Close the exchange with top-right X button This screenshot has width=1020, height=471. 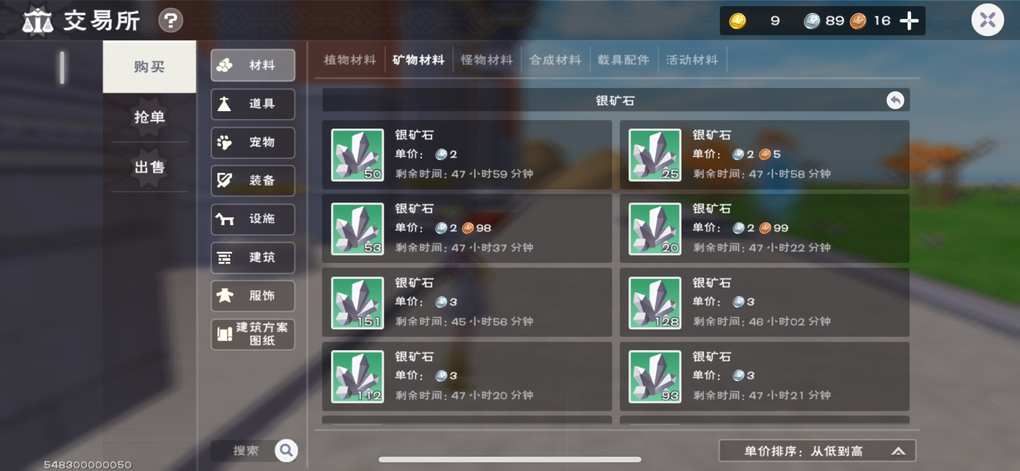coord(987,21)
